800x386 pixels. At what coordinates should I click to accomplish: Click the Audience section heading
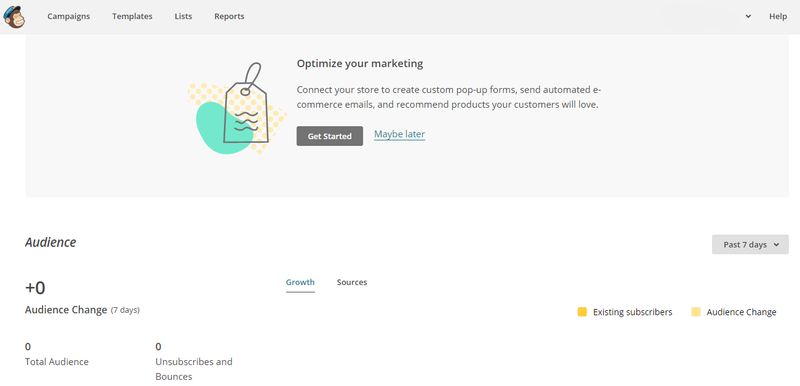click(x=51, y=242)
